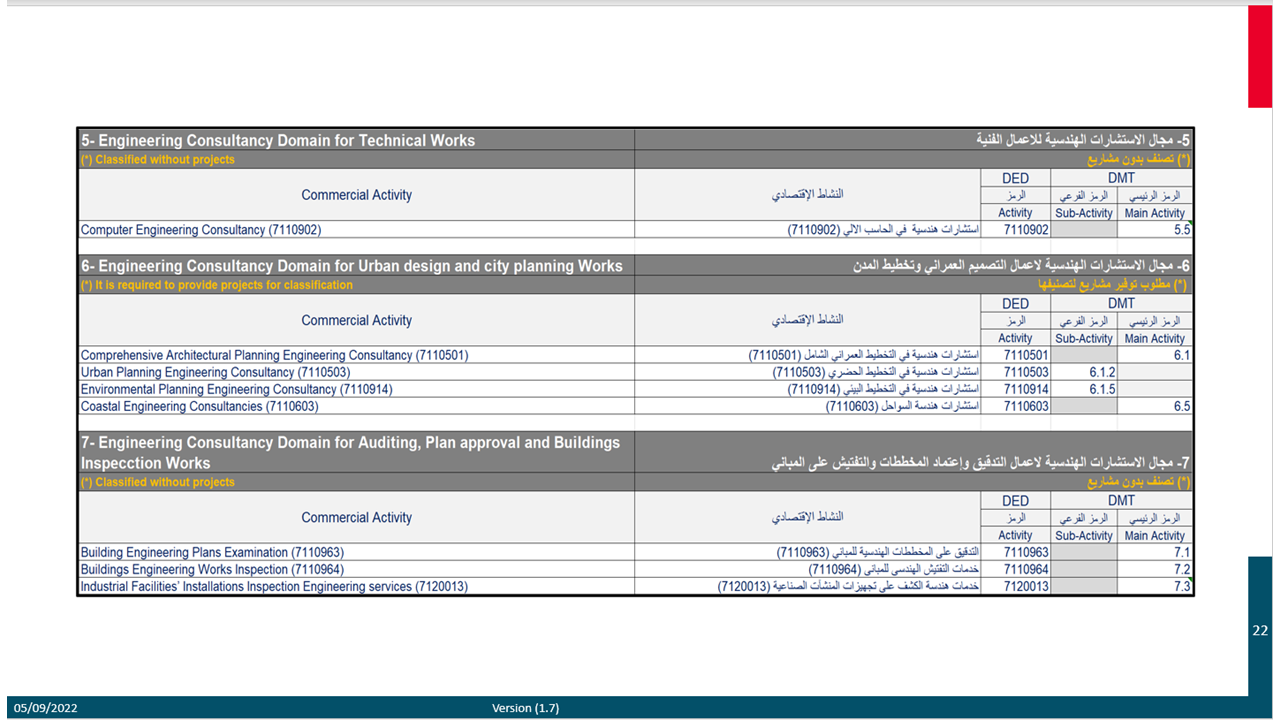This screenshot has height=720, width=1280.
Task: Click Comprehensive Architectural Planning Engineering Consultancy row
Action: click(274, 355)
